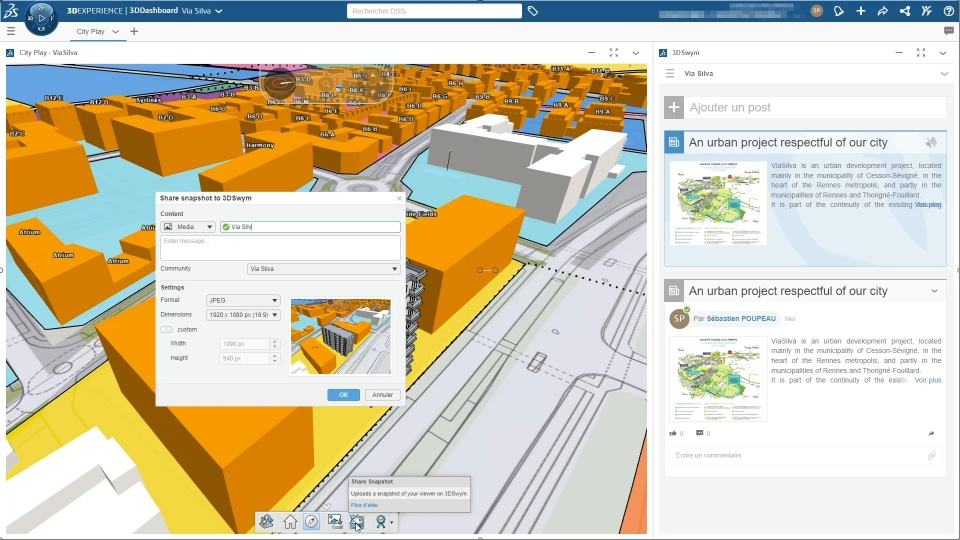Expand the 3DSwym widget menu chevron
960x540 pixels.
click(x=943, y=53)
